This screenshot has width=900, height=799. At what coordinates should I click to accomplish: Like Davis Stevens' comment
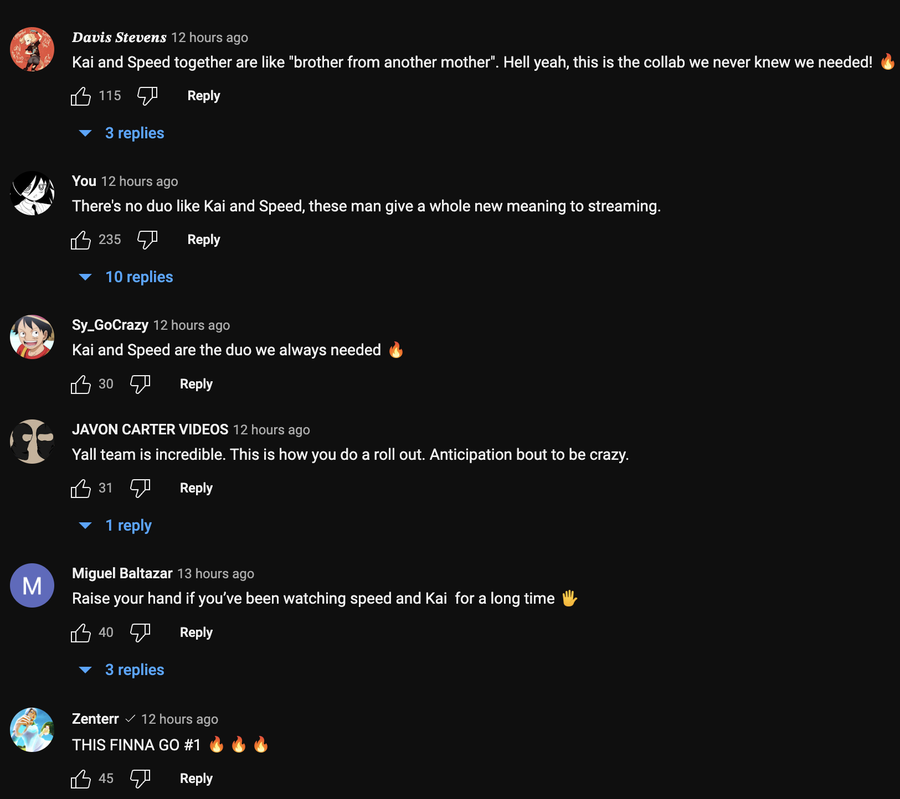tap(81, 96)
